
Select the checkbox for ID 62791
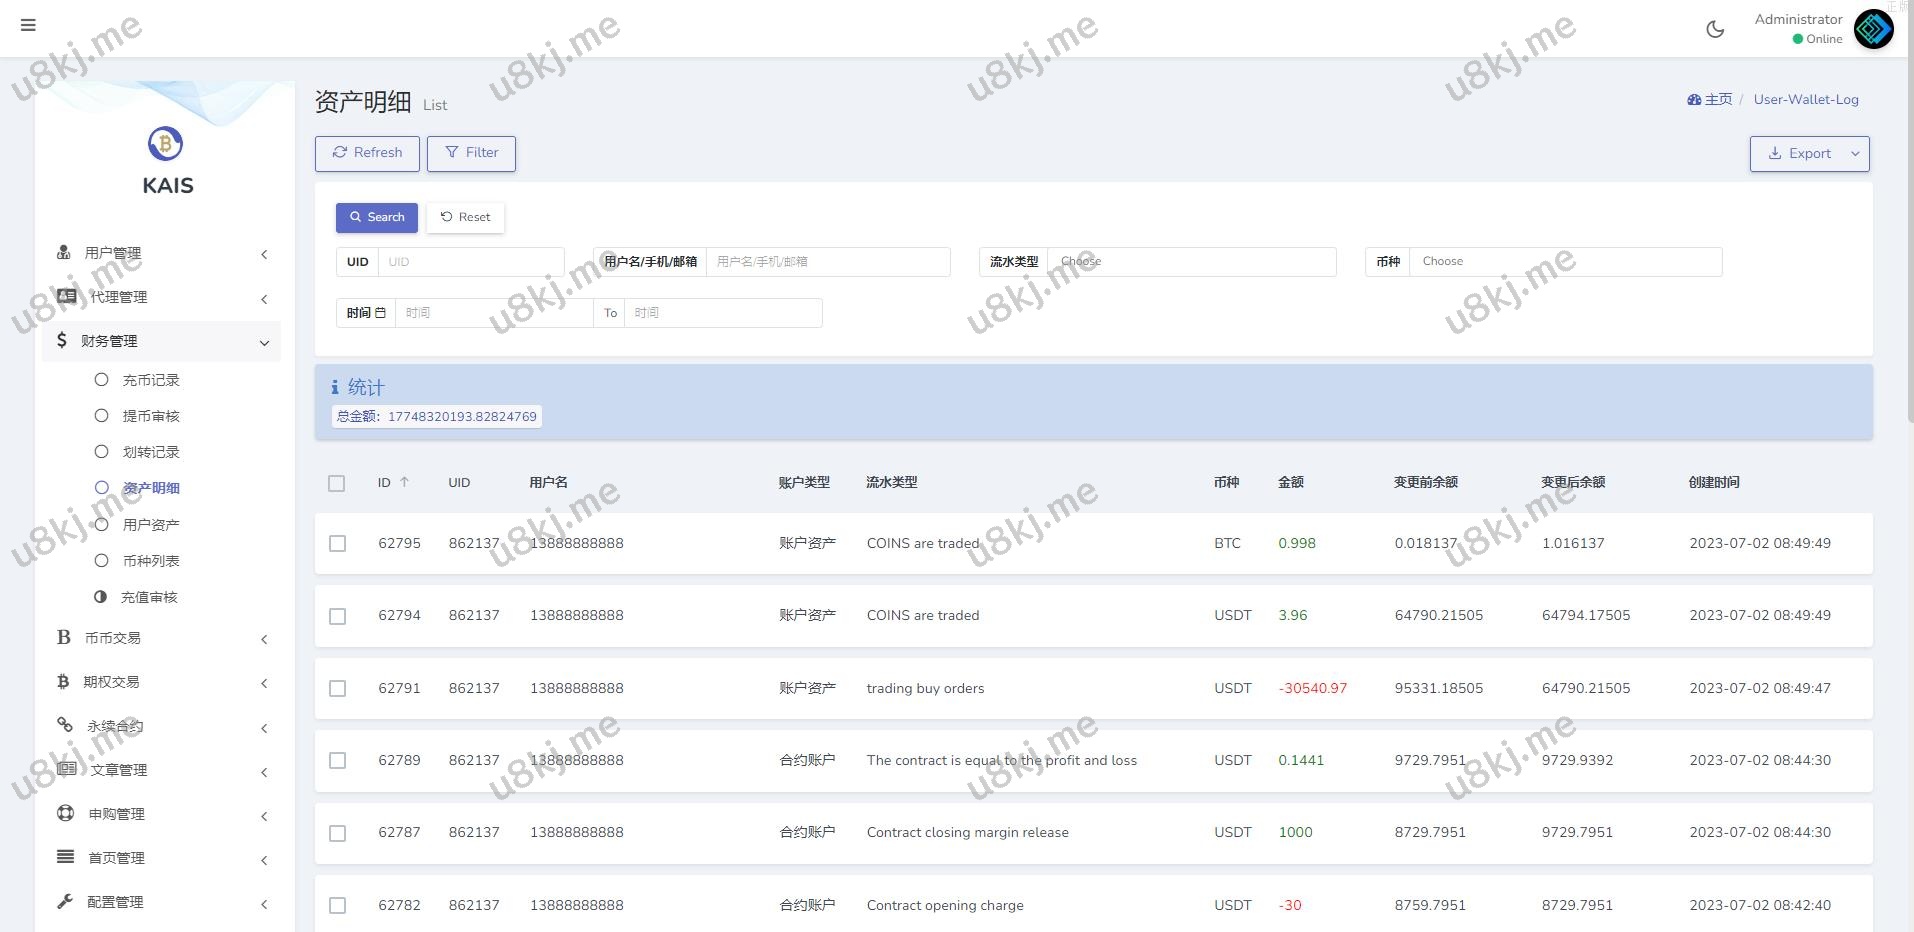(338, 688)
